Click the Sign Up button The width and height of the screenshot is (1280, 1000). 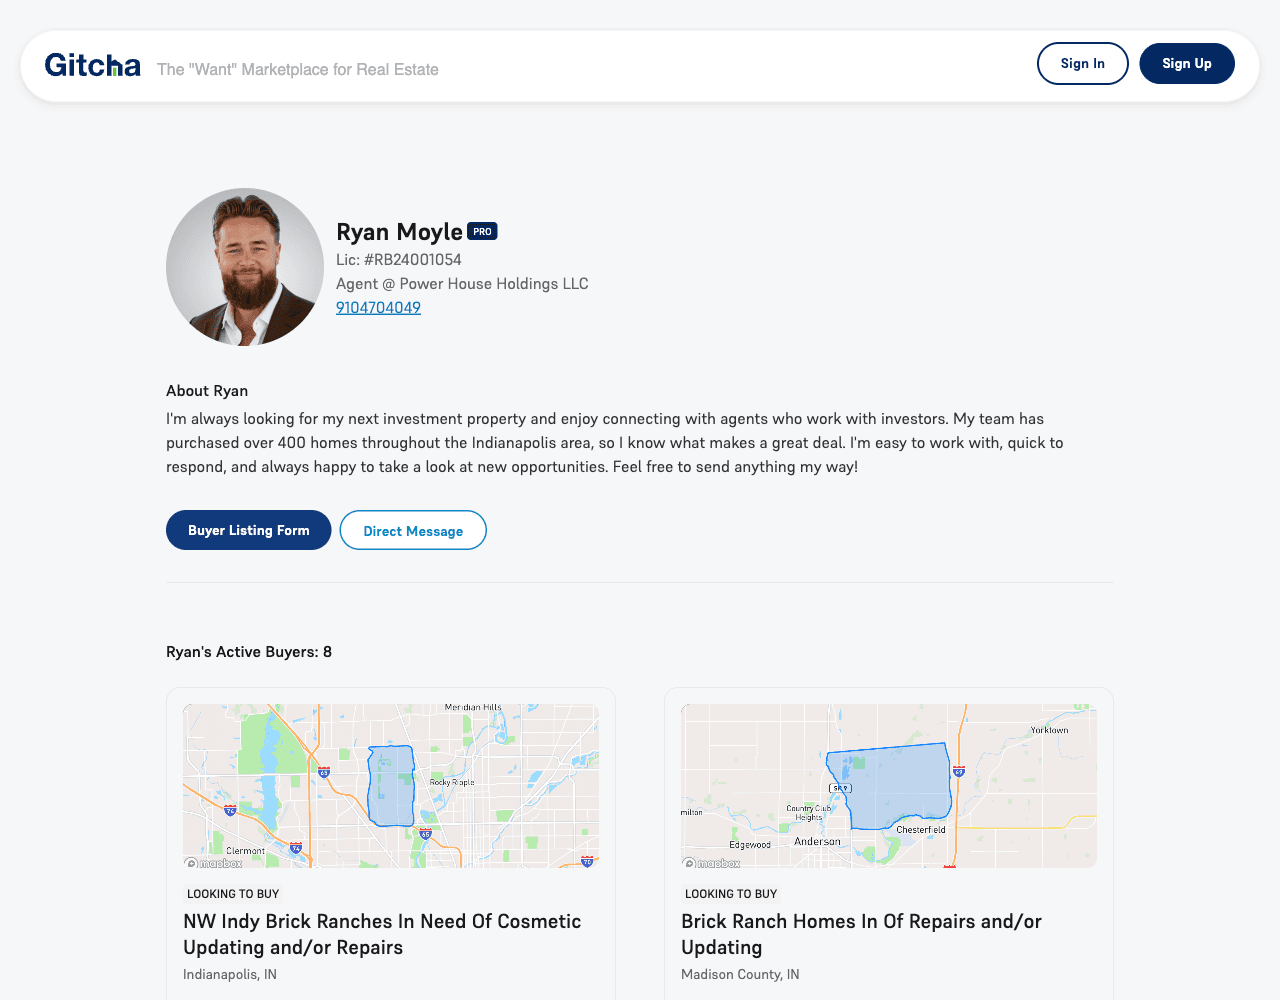pyautogui.click(x=1187, y=64)
